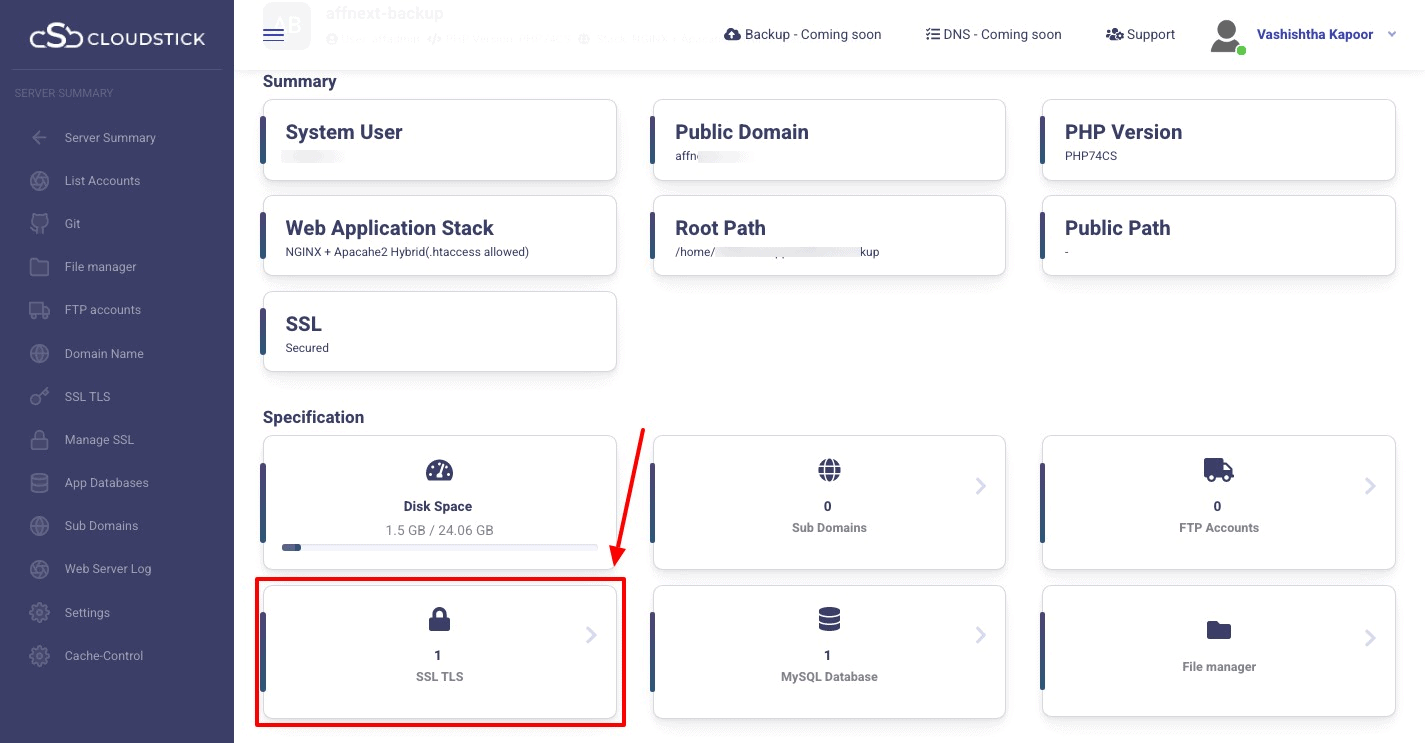The width and height of the screenshot is (1425, 743).
Task: Toggle the hamburger sidebar menu
Action: [x=273, y=35]
